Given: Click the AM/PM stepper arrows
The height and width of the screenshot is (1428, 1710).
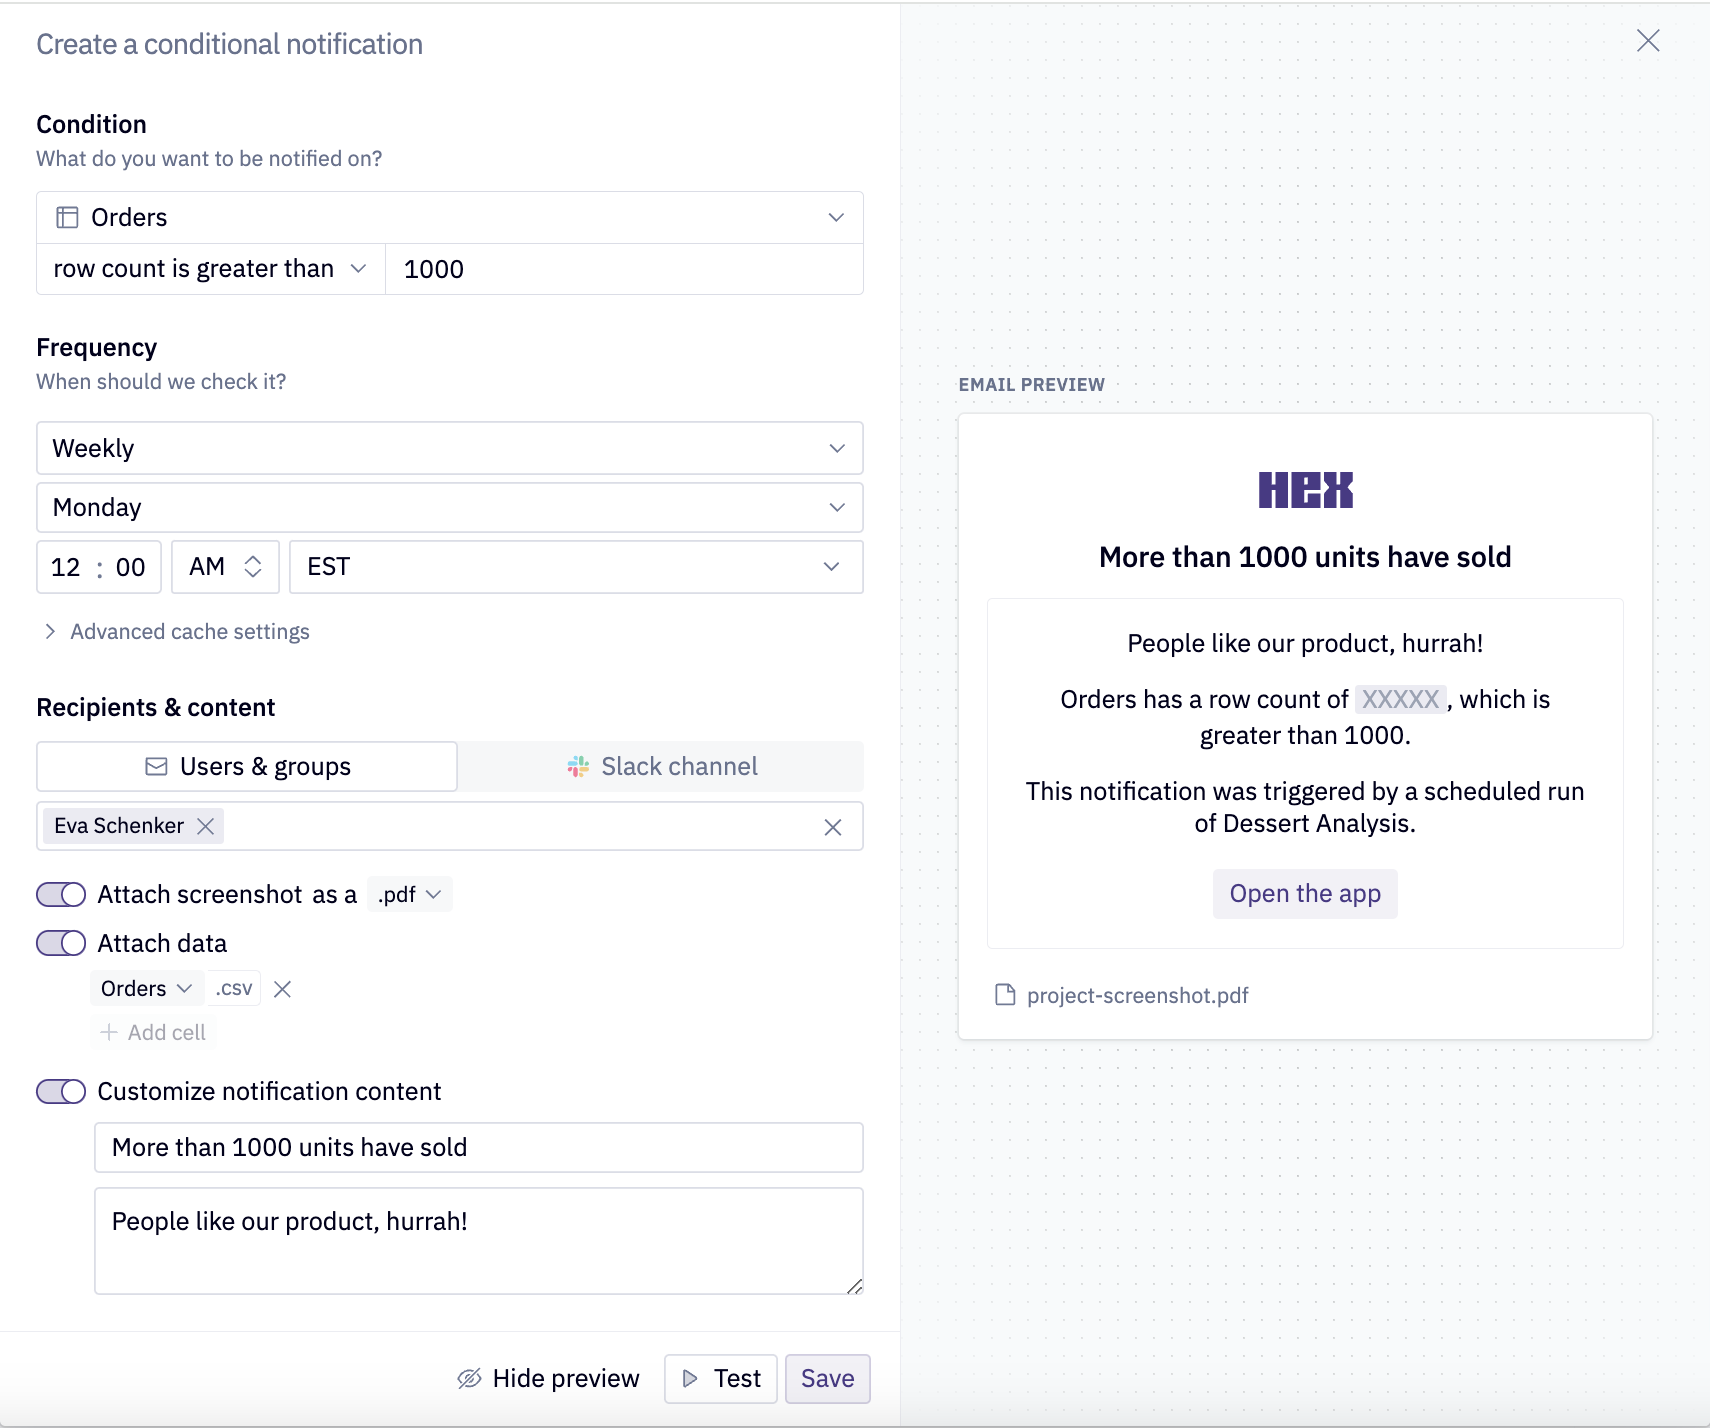Looking at the screenshot, I should point(253,567).
